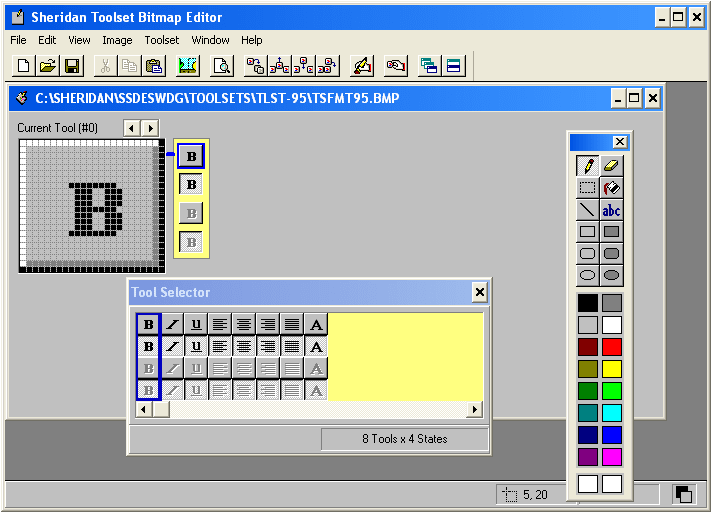
Task: Click the stamp edit toolbar icon
Action: [362, 66]
